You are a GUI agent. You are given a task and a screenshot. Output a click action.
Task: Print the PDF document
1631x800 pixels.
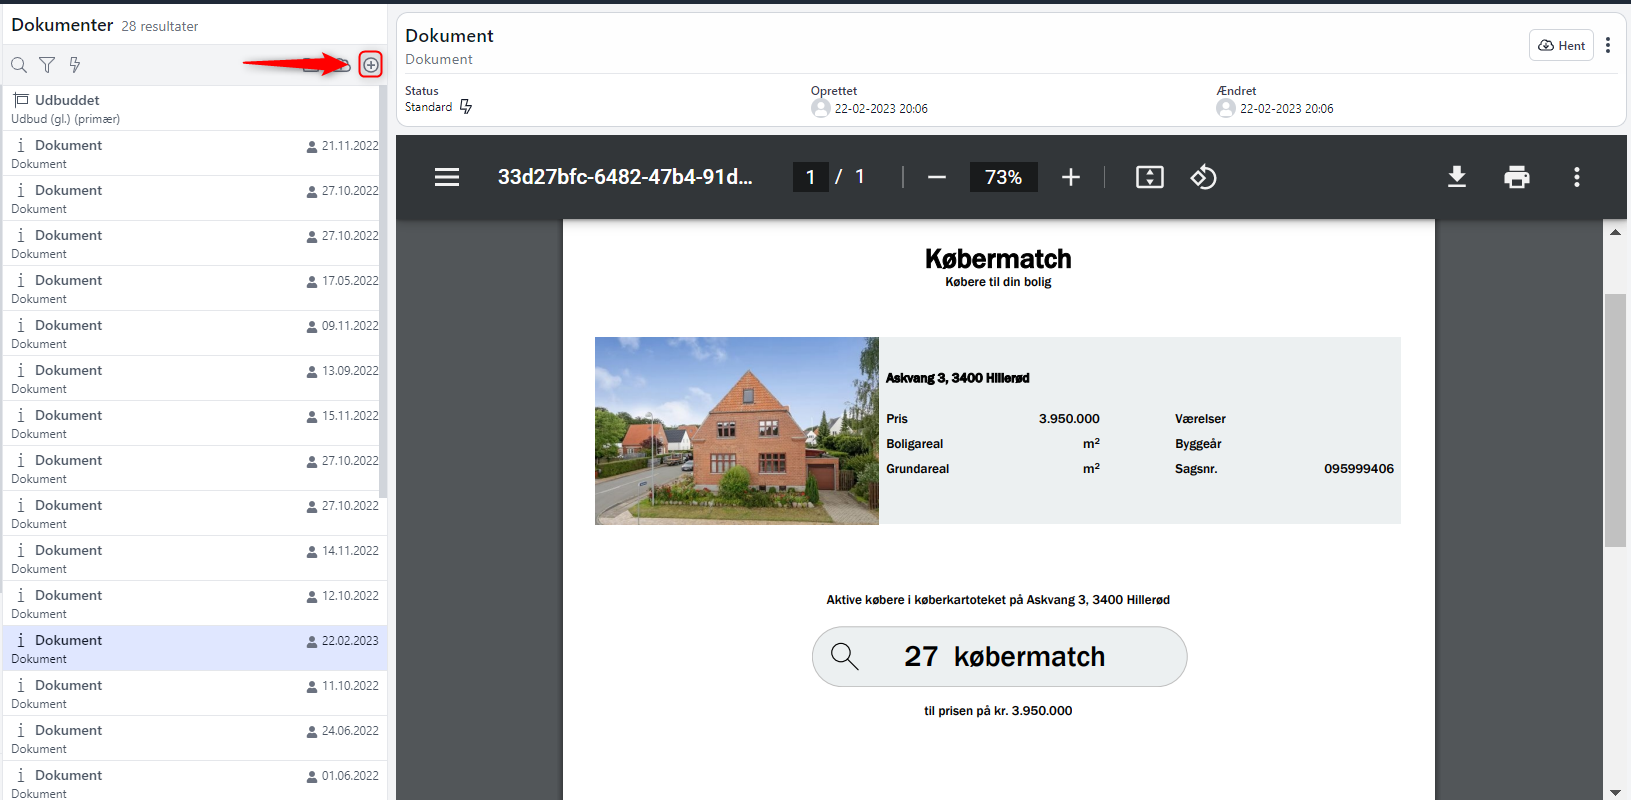click(x=1517, y=177)
